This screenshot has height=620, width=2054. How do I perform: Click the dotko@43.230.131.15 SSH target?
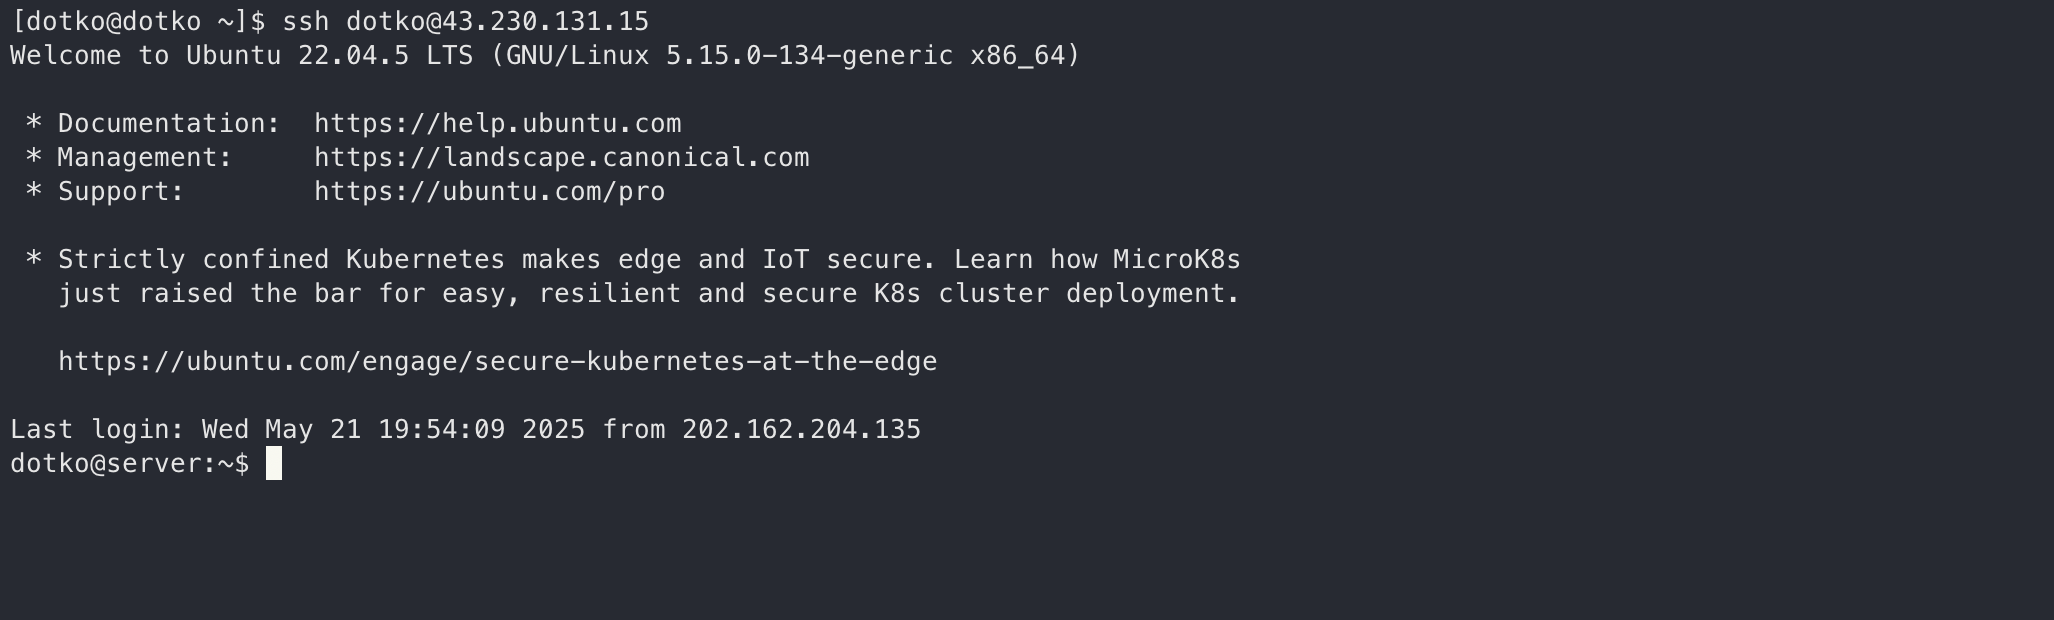pos(497,21)
